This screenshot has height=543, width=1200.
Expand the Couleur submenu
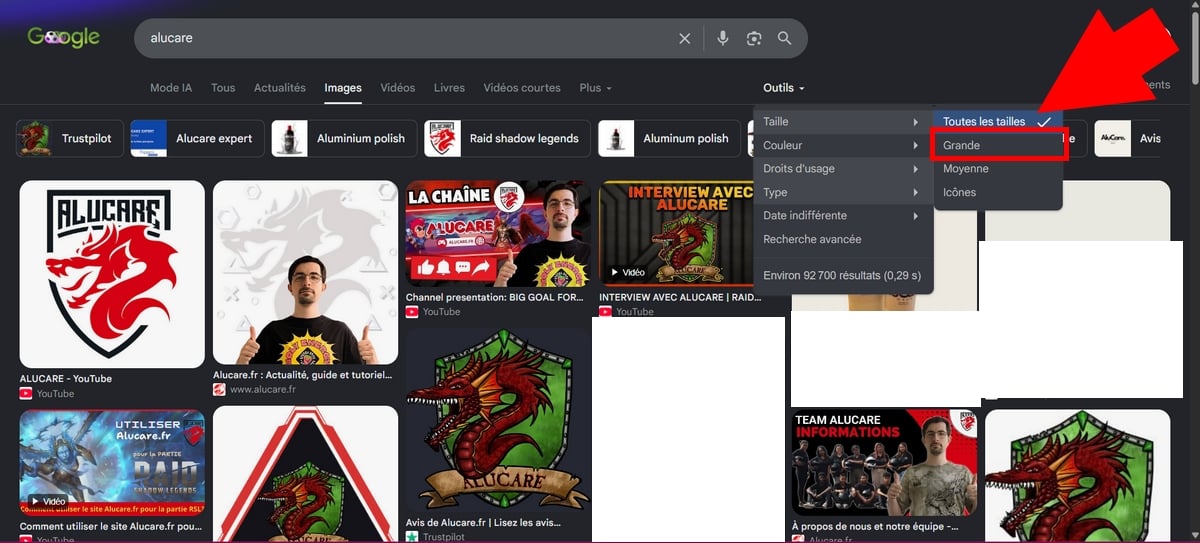843,145
